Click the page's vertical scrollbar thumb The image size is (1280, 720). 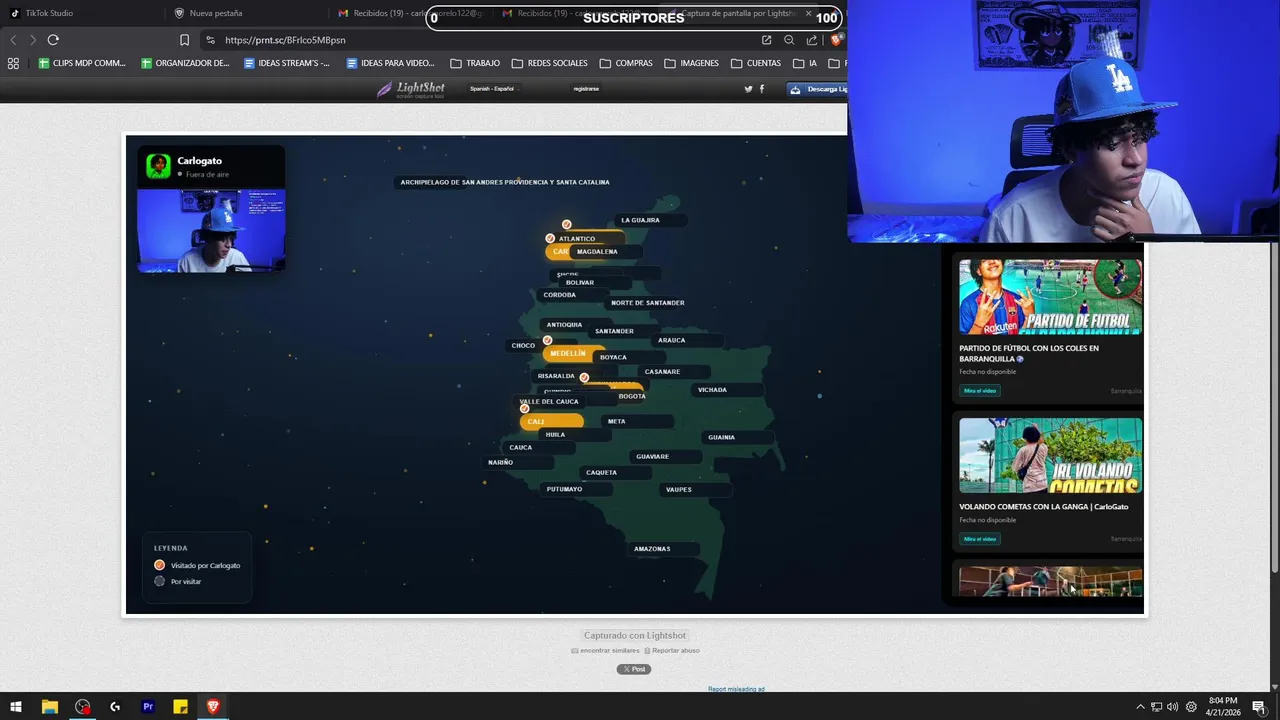tap(1274, 340)
